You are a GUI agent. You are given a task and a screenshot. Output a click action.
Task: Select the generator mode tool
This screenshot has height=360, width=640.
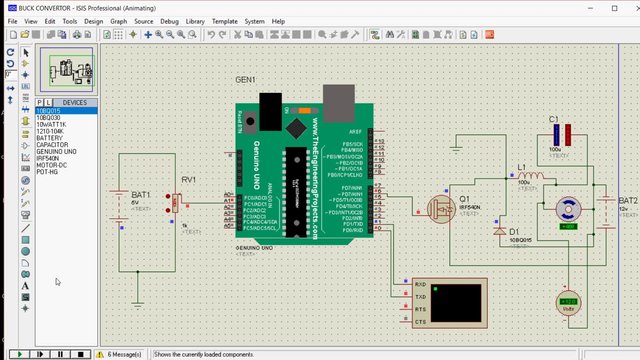(25, 180)
